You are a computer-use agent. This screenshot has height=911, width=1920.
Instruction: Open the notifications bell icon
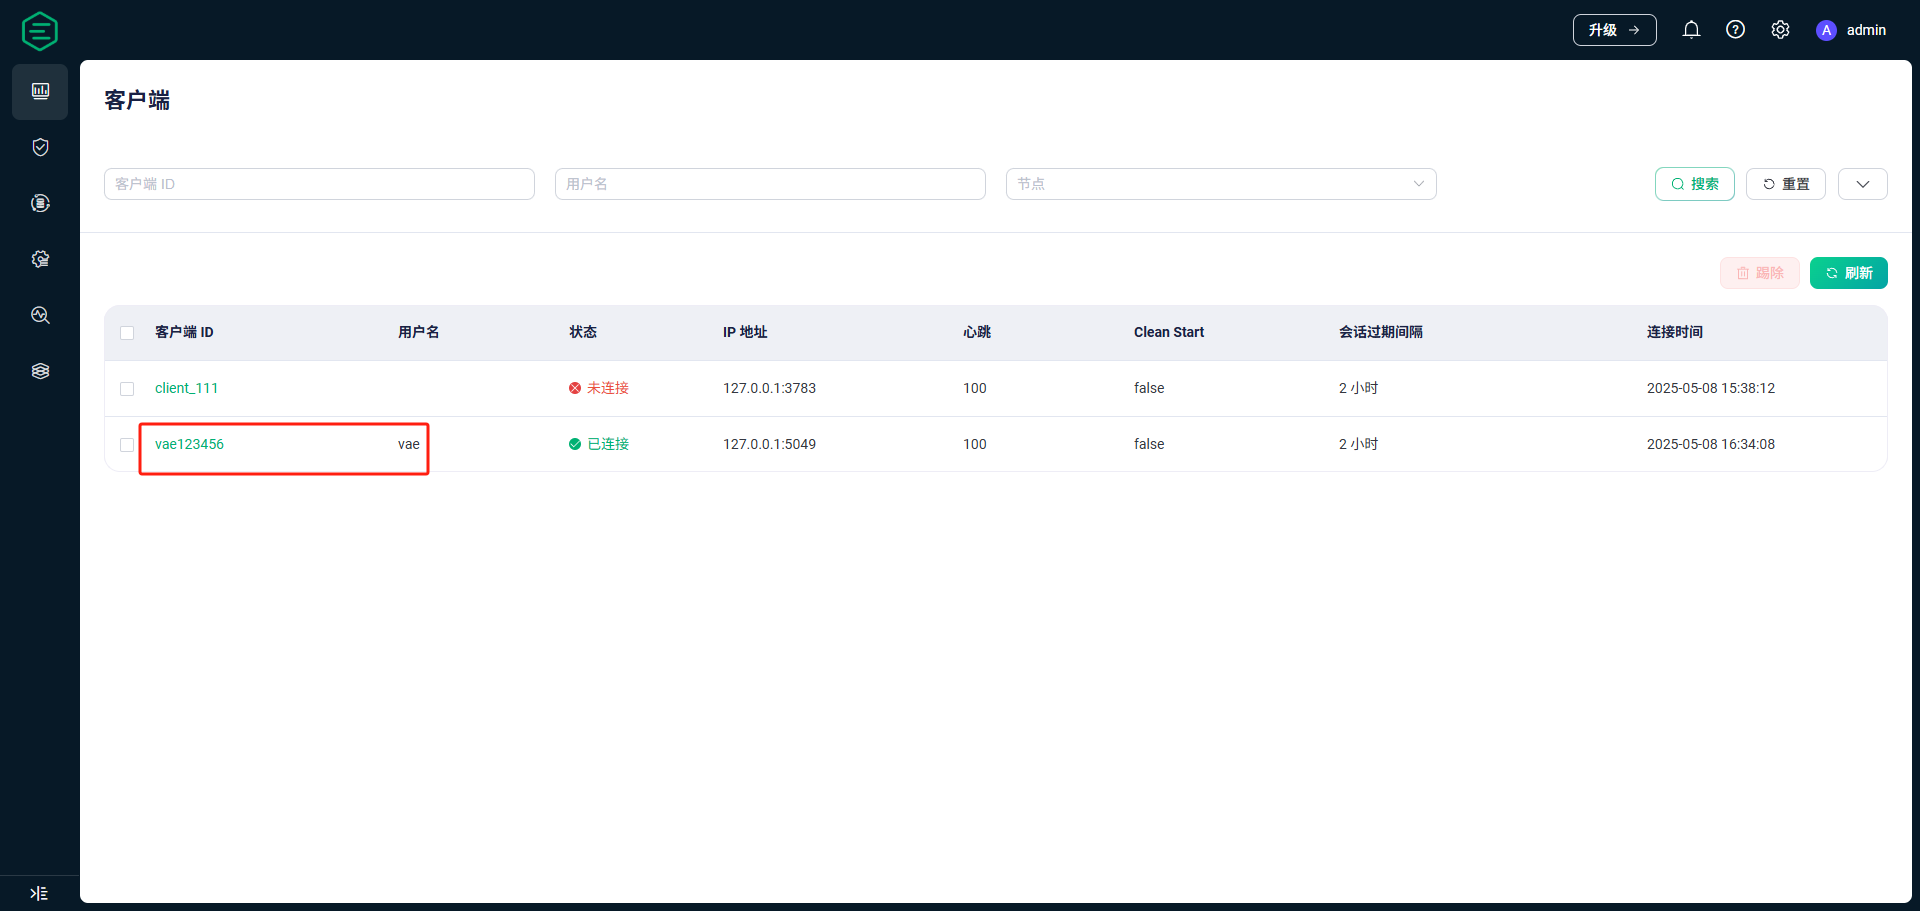coord(1691,30)
